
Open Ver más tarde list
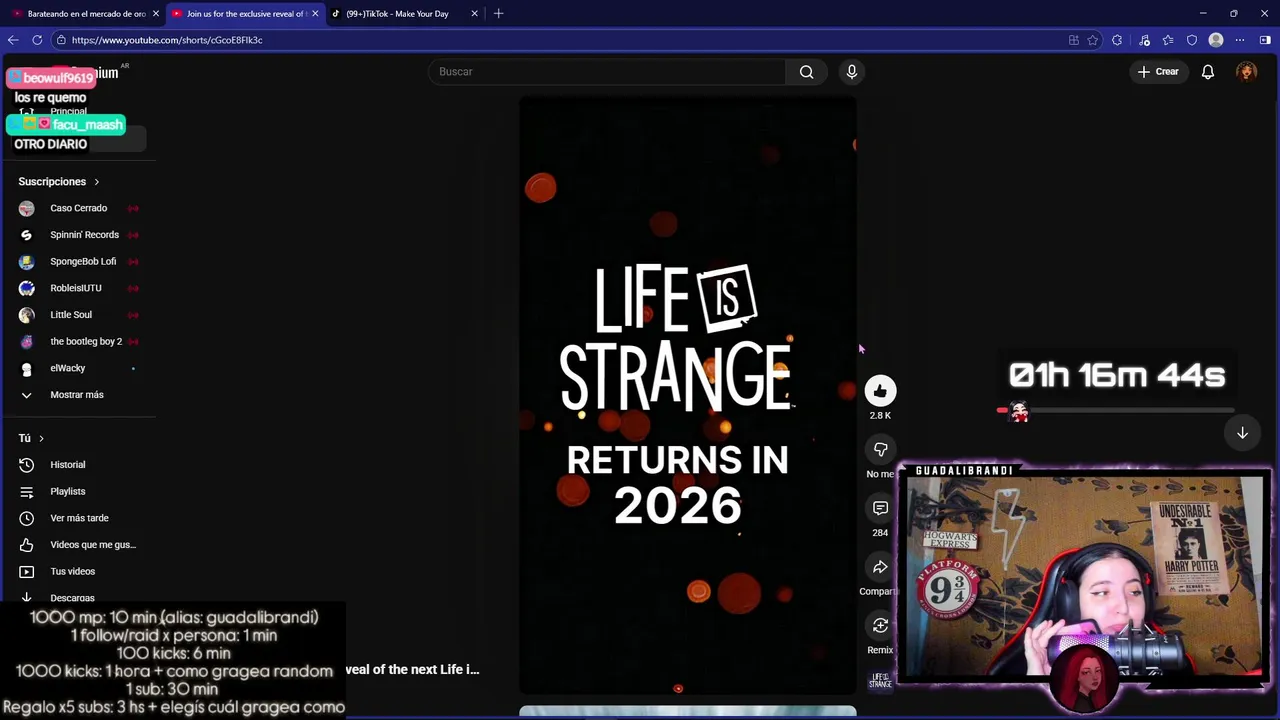(78, 518)
